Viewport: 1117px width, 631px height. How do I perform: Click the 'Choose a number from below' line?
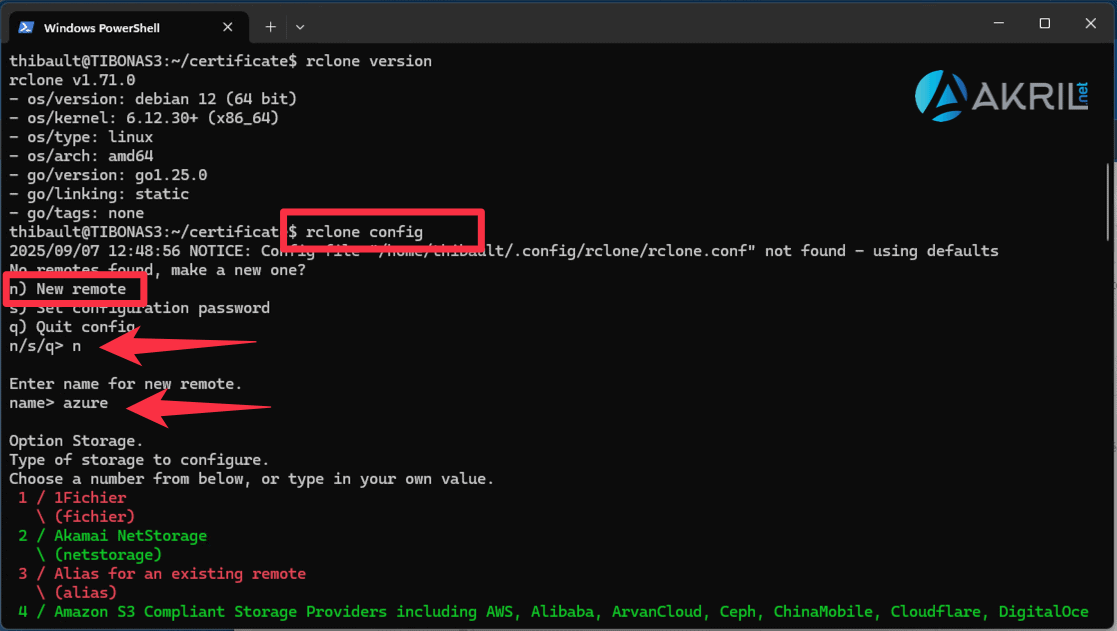[x=251, y=479]
